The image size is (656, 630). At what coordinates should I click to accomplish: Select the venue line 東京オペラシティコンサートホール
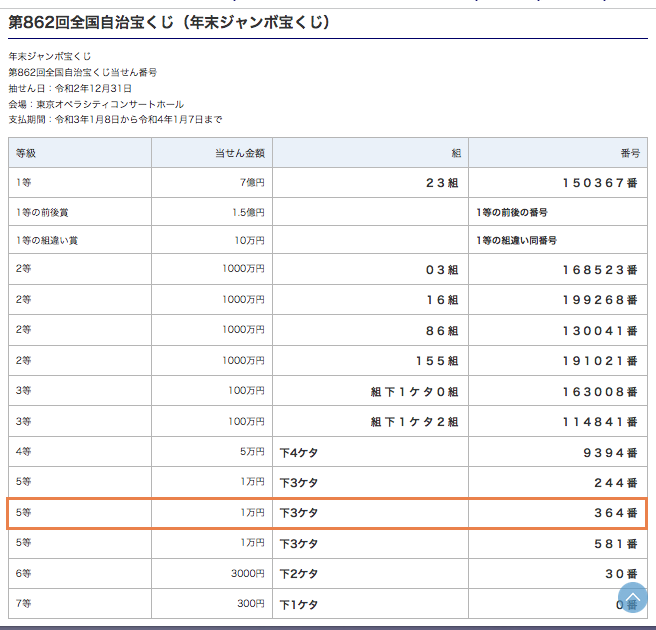[96, 104]
